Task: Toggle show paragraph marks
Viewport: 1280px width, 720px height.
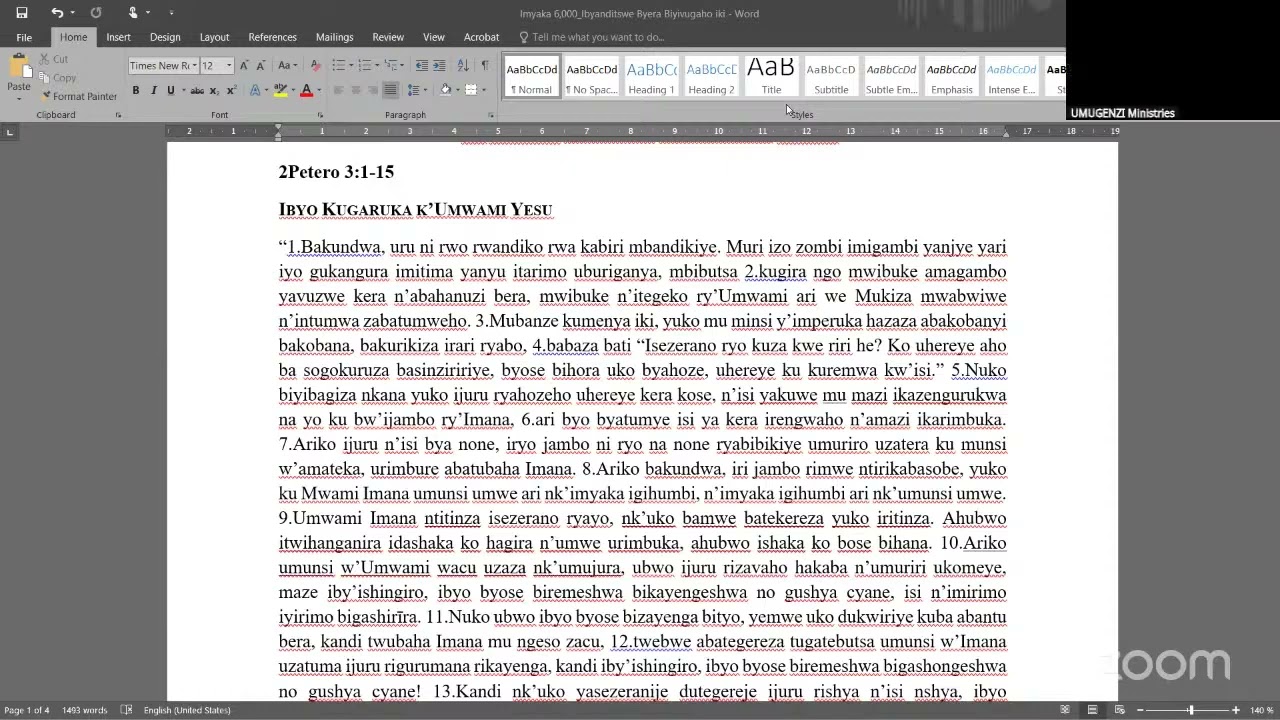Action: [485, 66]
